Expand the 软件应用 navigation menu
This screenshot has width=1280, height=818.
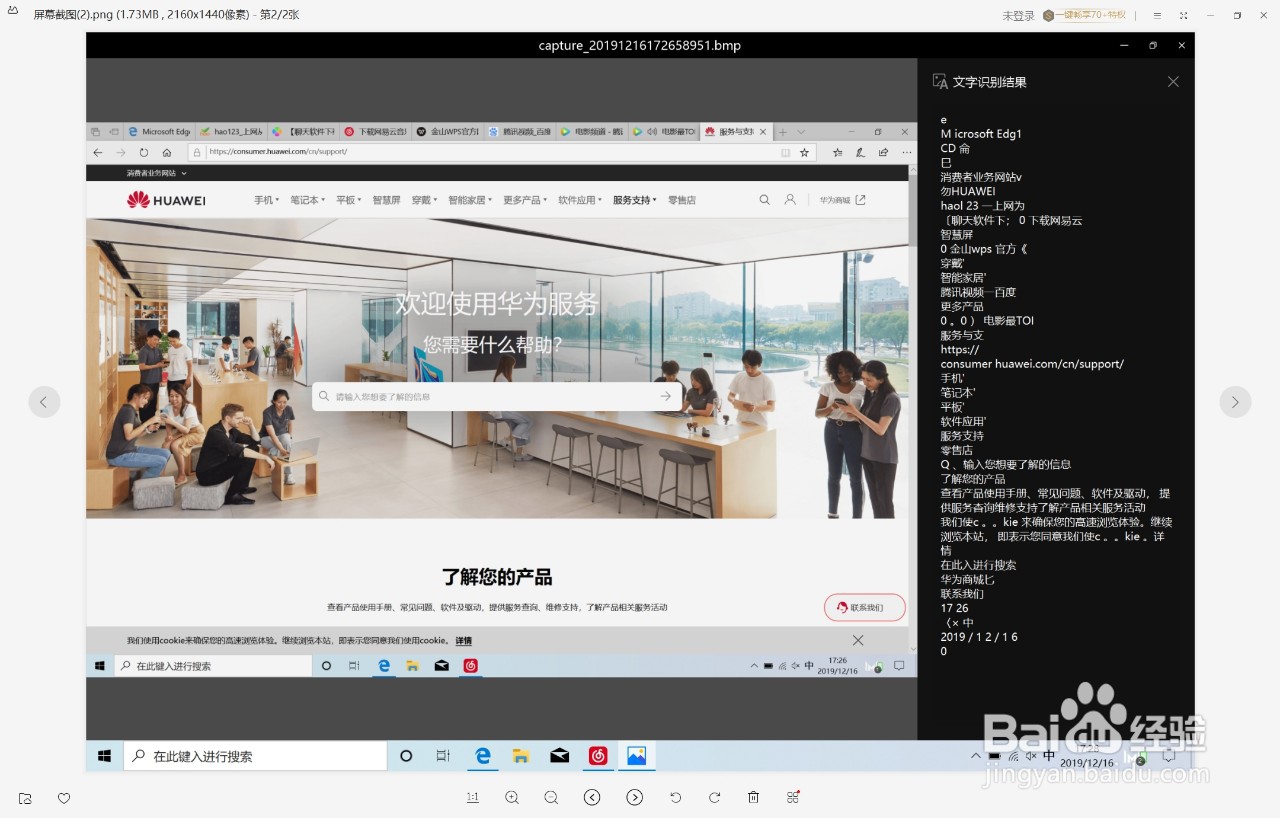point(580,200)
